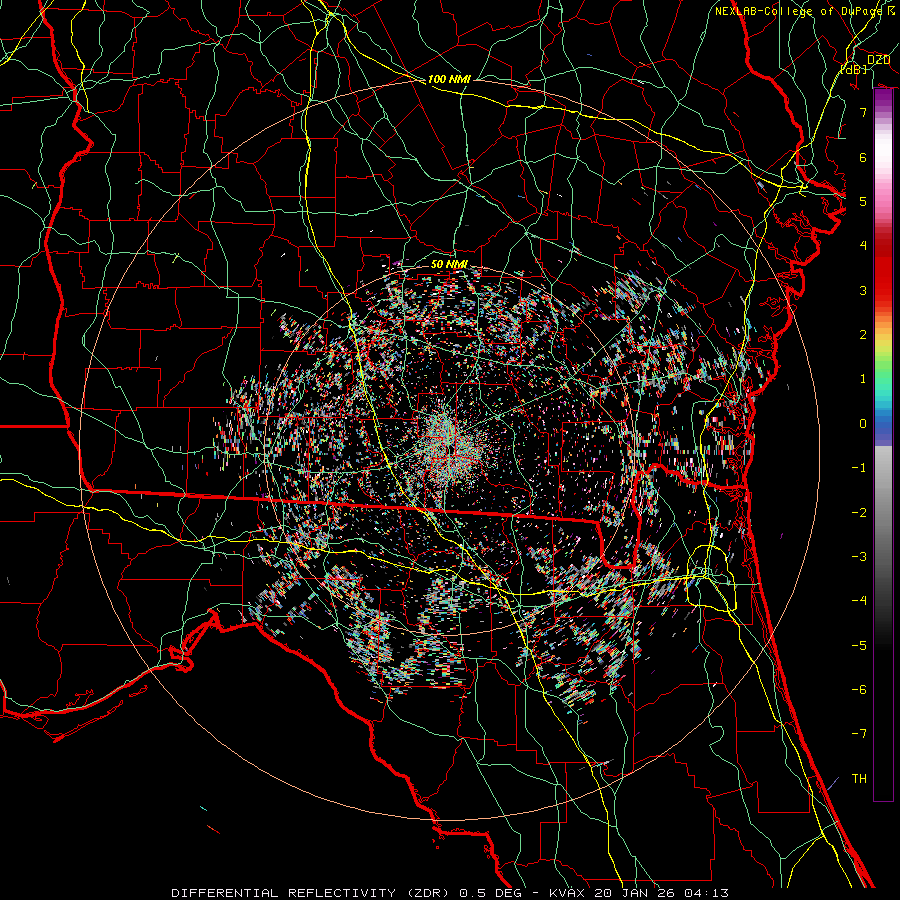Click the -4 value on color scale
This screenshot has width=900, height=900.
(859, 601)
